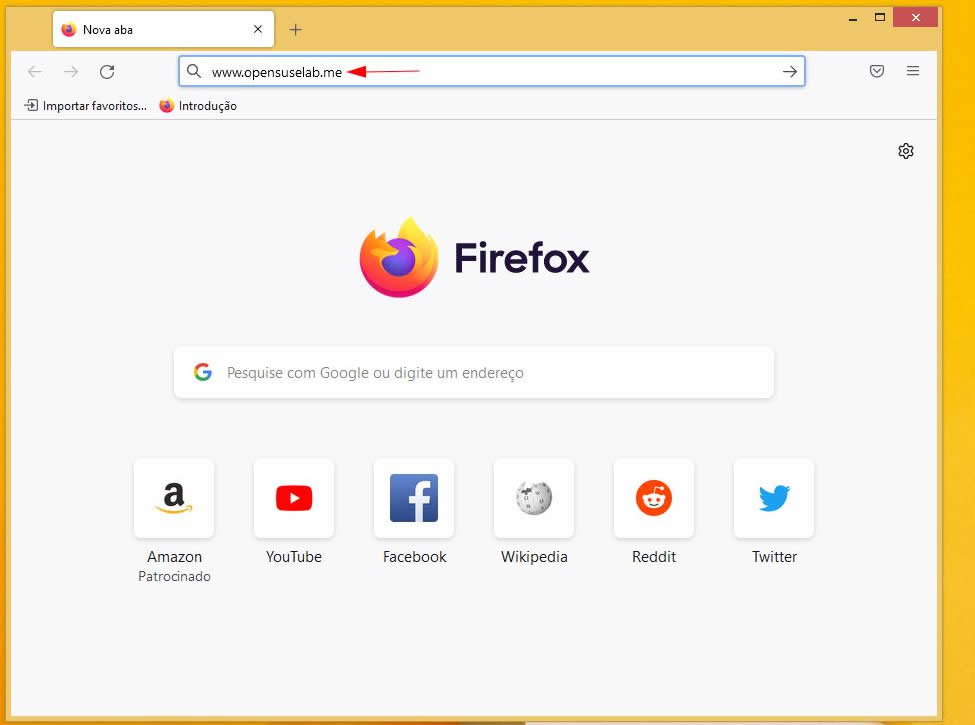
Task: Open the Reddit shortcut tile
Action: coord(654,498)
